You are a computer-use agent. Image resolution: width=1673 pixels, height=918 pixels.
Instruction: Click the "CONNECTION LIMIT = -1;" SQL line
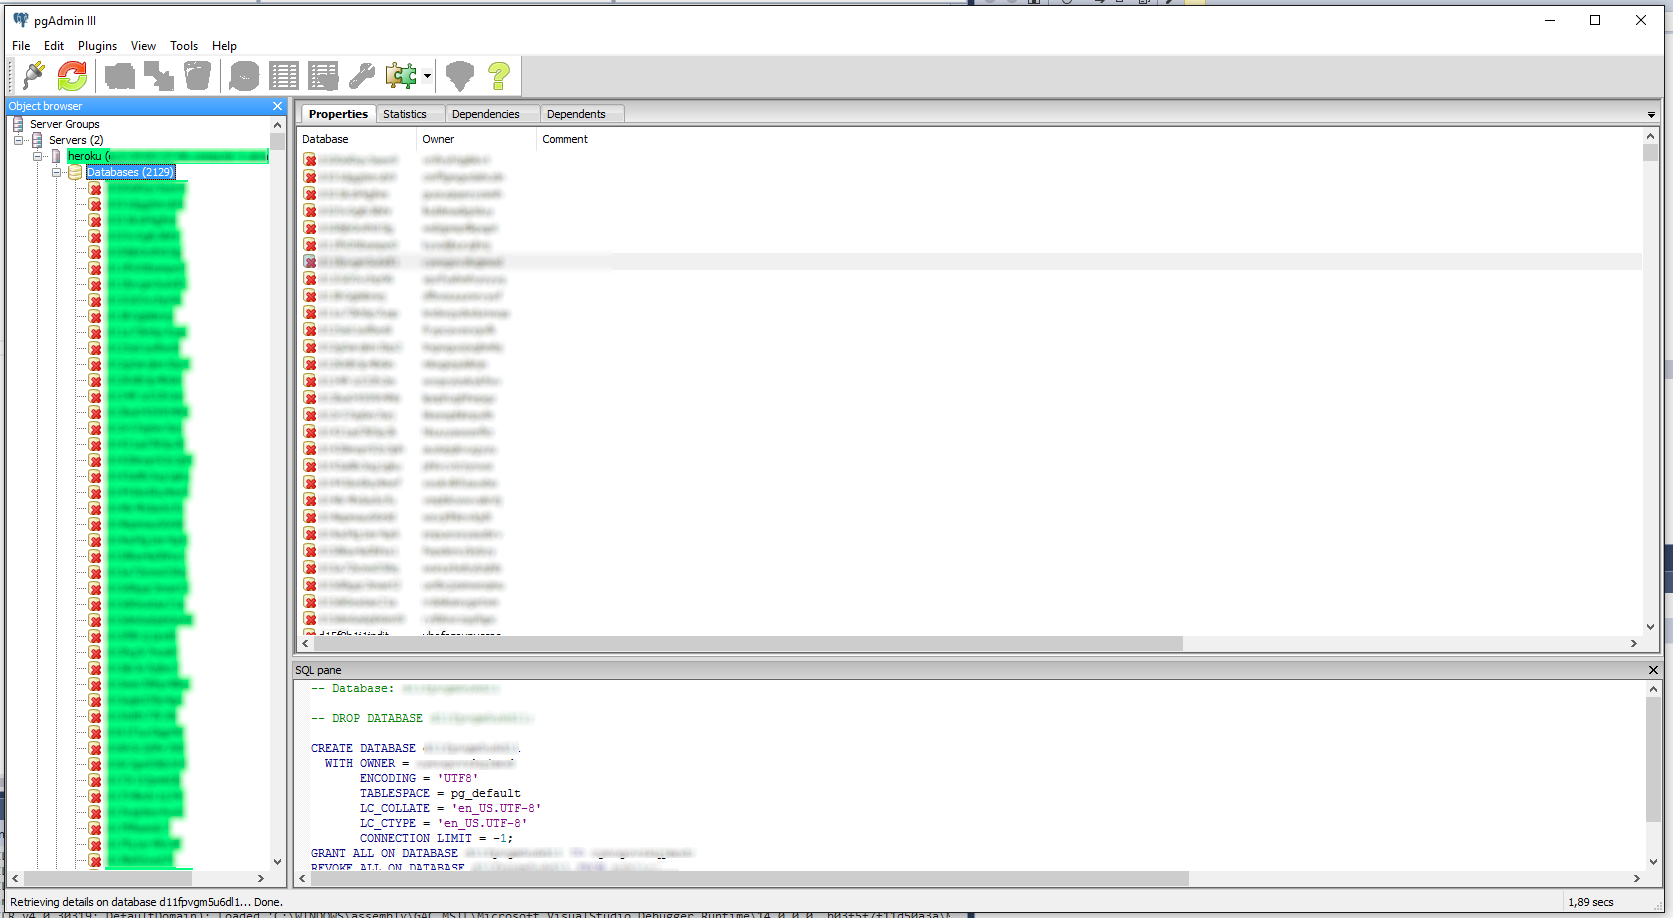[x=436, y=838]
